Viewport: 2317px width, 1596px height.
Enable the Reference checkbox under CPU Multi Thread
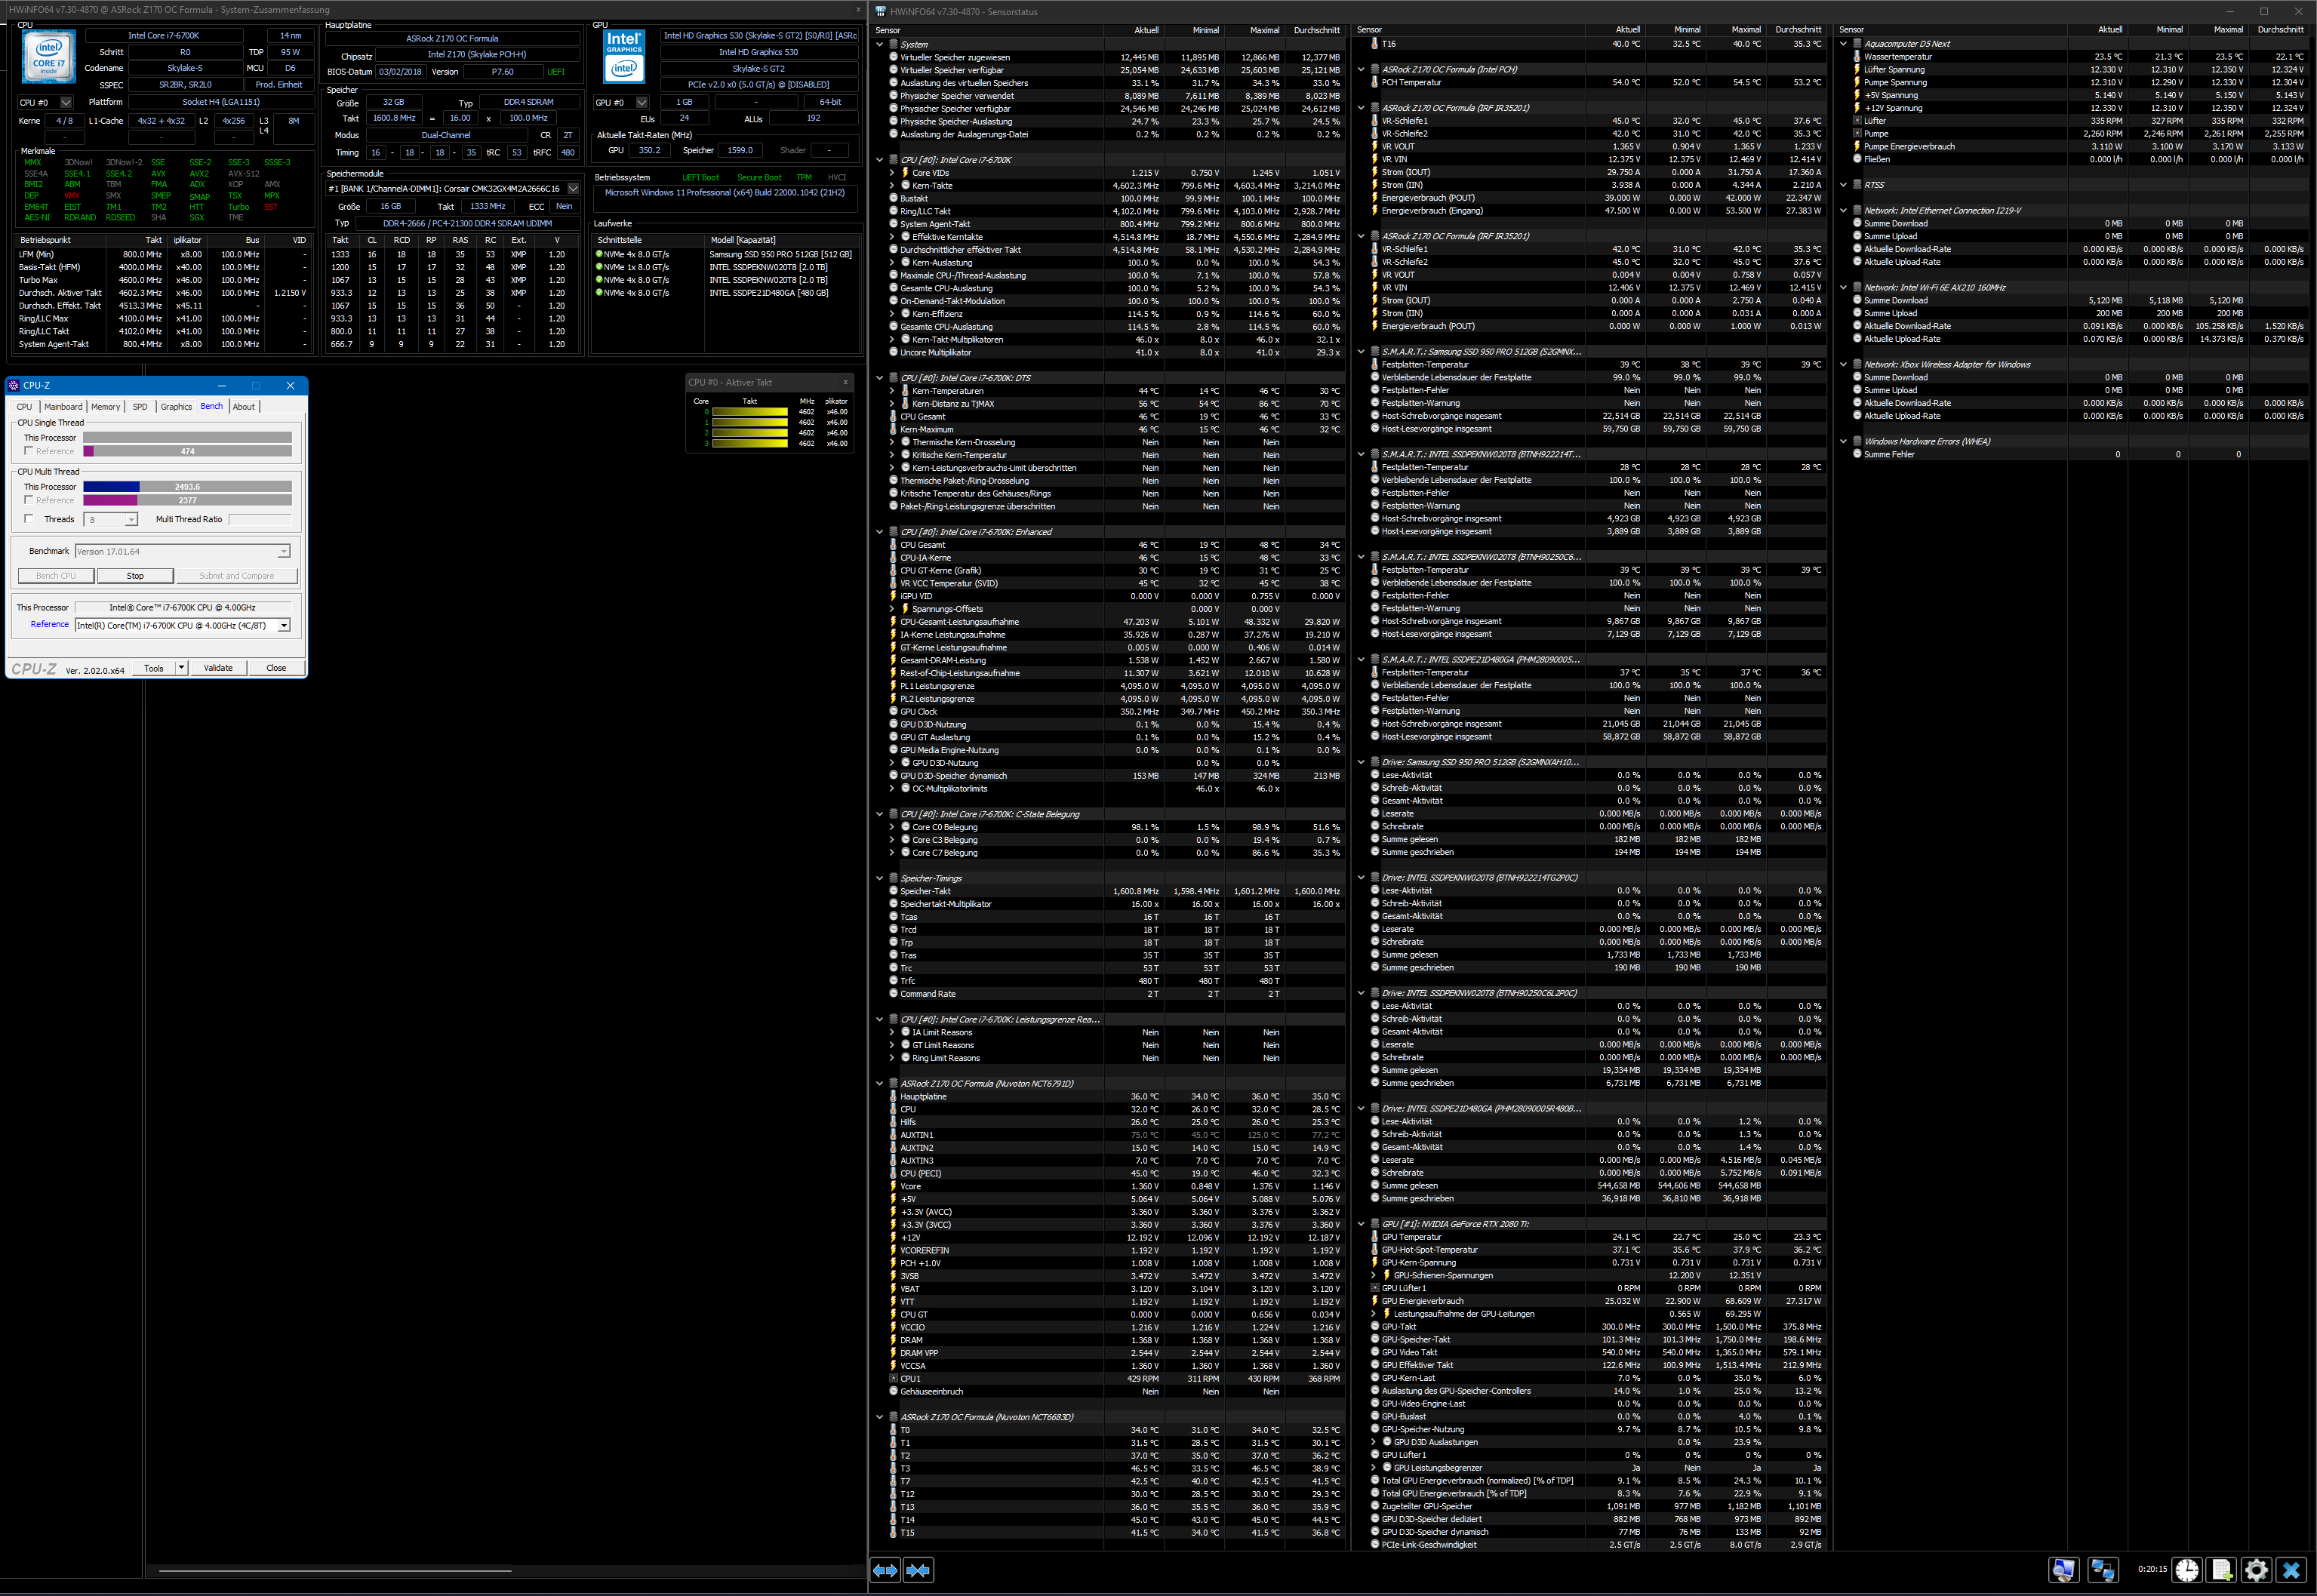(29, 500)
